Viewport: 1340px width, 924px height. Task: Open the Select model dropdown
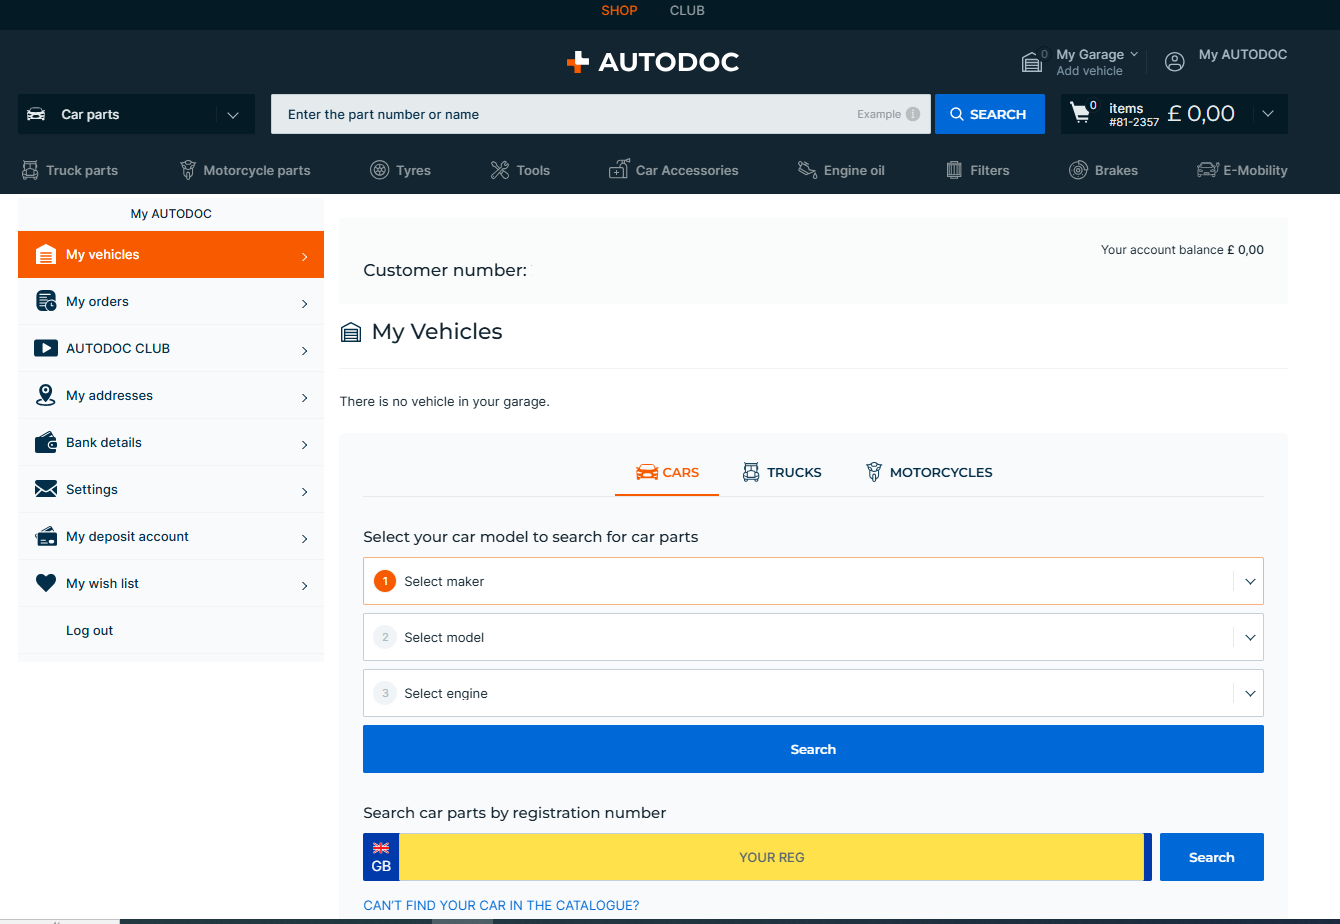(812, 637)
